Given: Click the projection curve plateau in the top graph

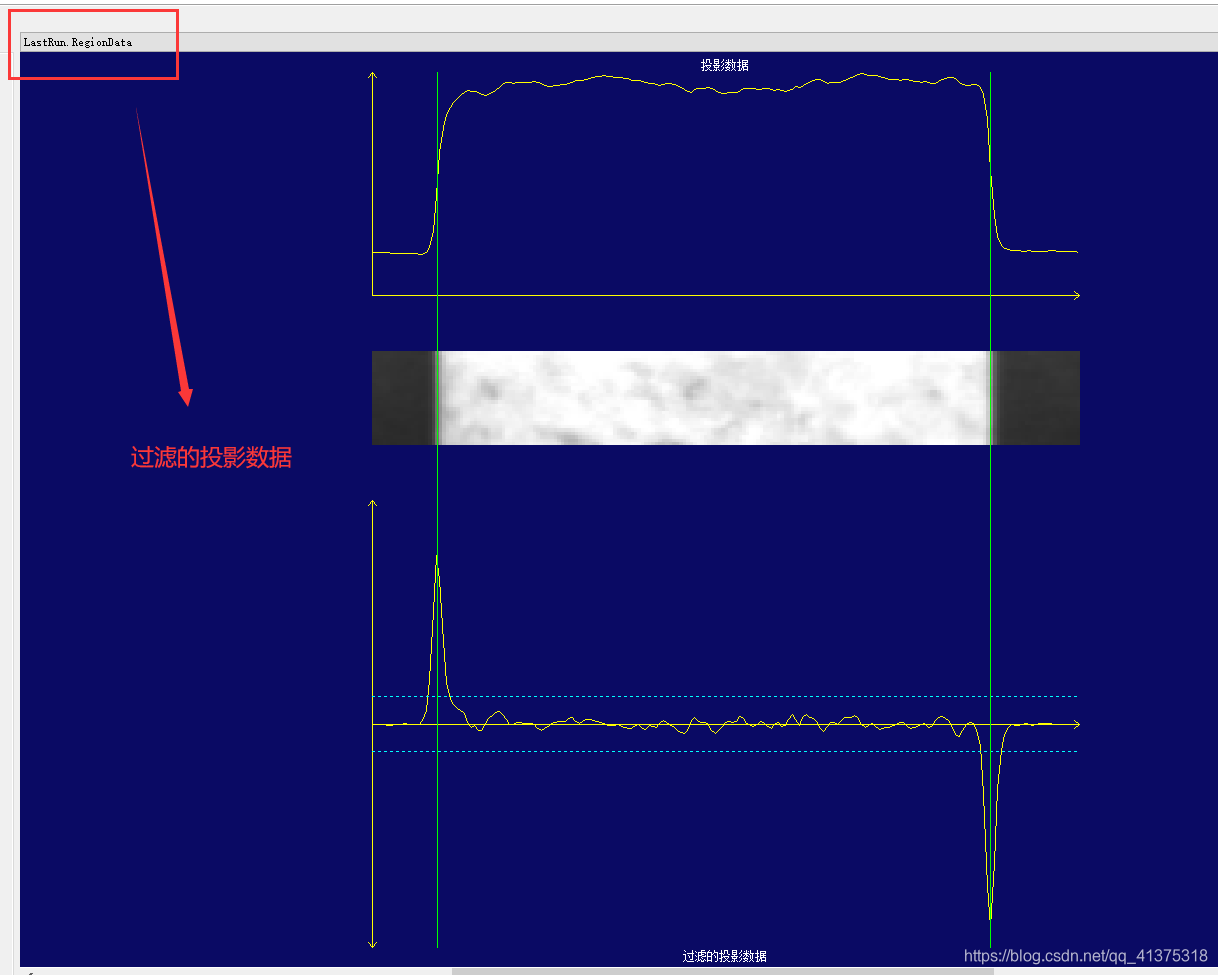Looking at the screenshot, I should (x=715, y=85).
